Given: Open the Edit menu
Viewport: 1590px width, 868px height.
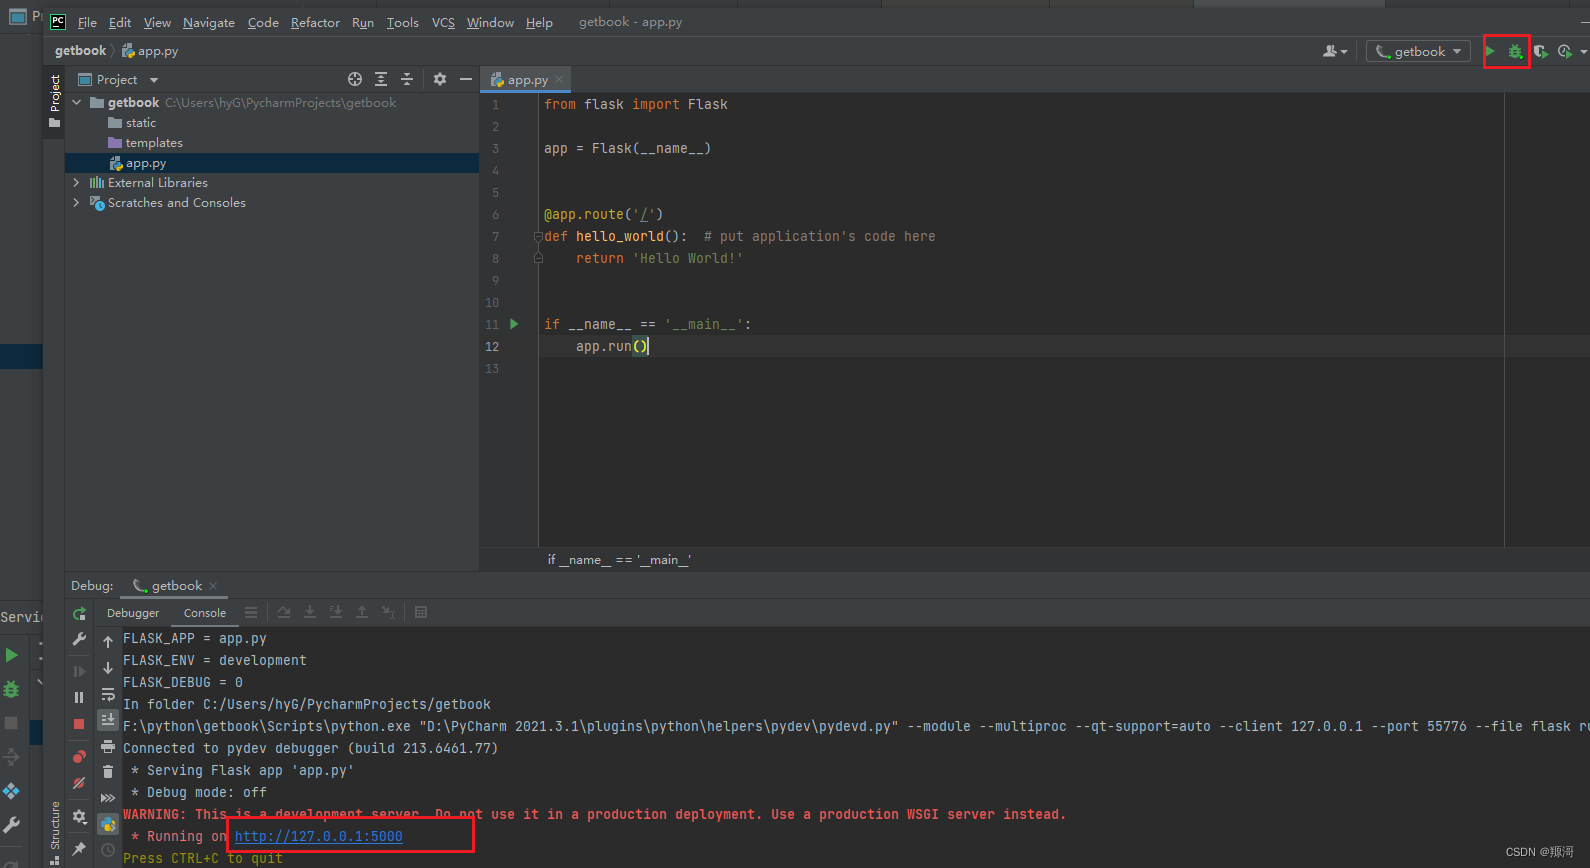Looking at the screenshot, I should (x=120, y=22).
